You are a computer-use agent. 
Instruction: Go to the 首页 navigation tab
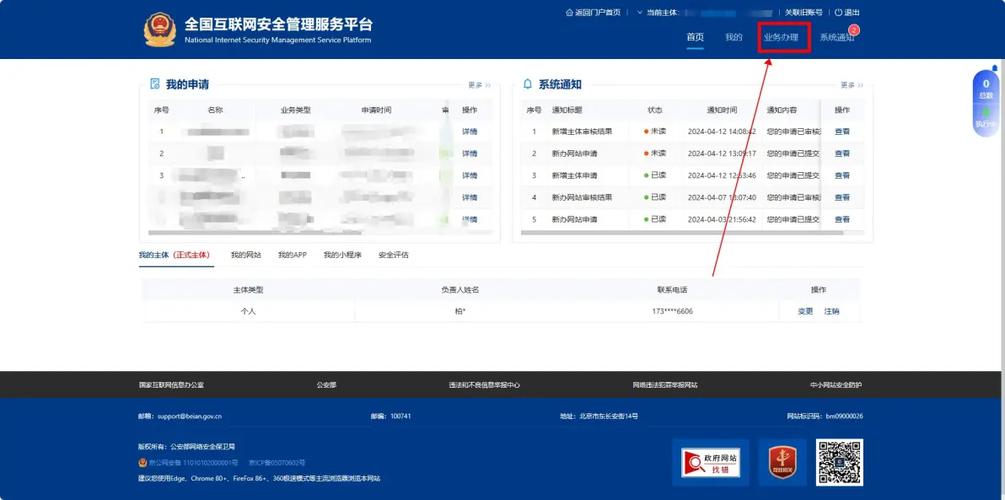(695, 37)
